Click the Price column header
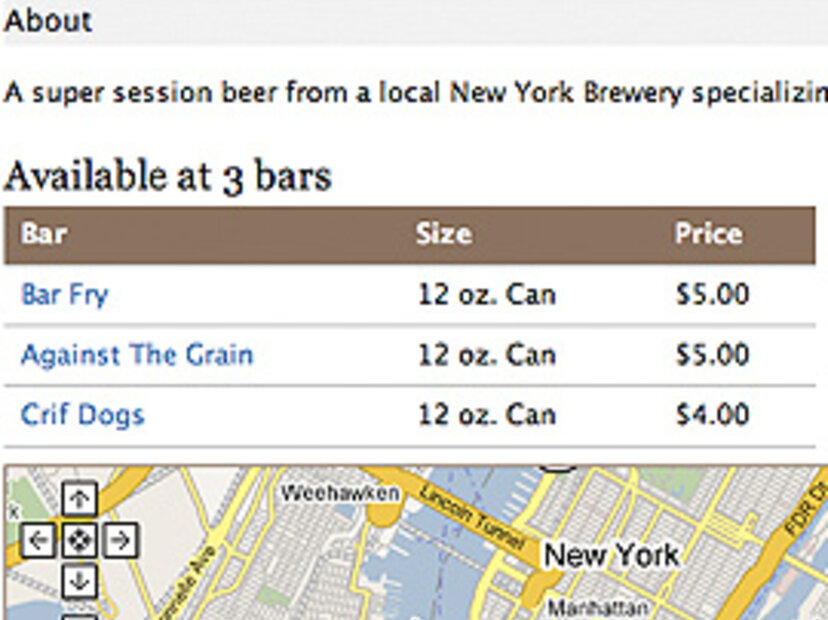828x620 pixels. 708,234
